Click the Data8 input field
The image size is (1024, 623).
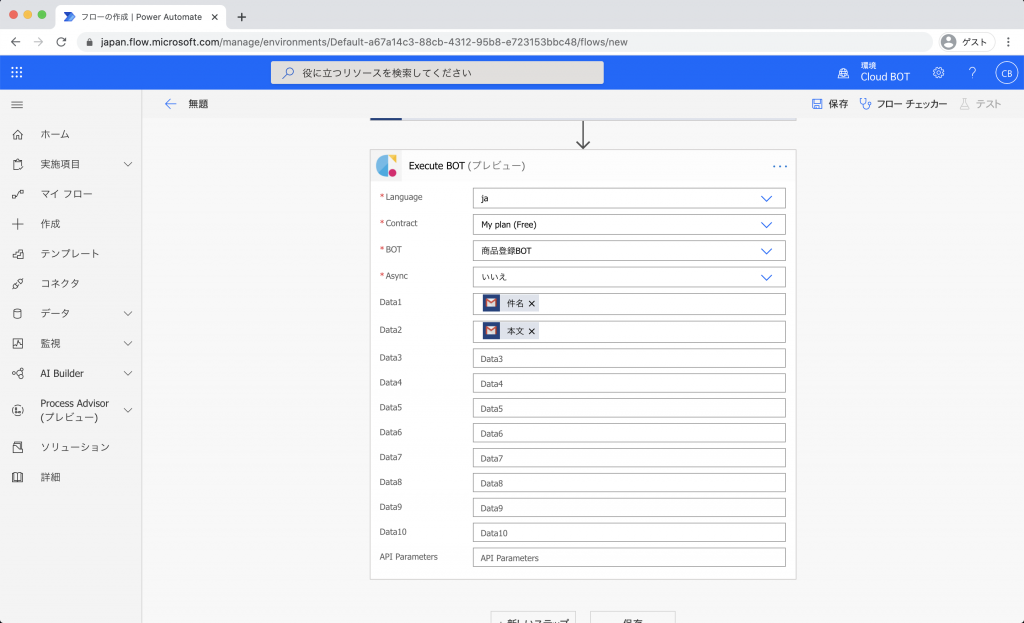pos(629,483)
